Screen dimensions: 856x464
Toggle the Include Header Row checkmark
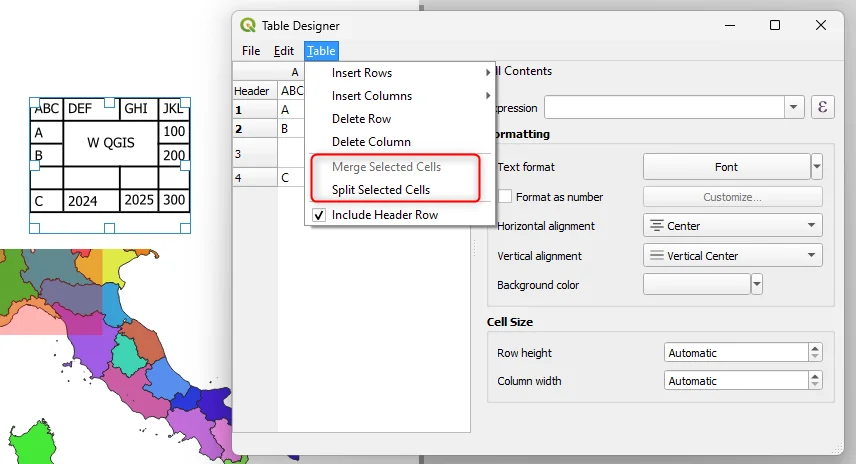[x=319, y=215]
